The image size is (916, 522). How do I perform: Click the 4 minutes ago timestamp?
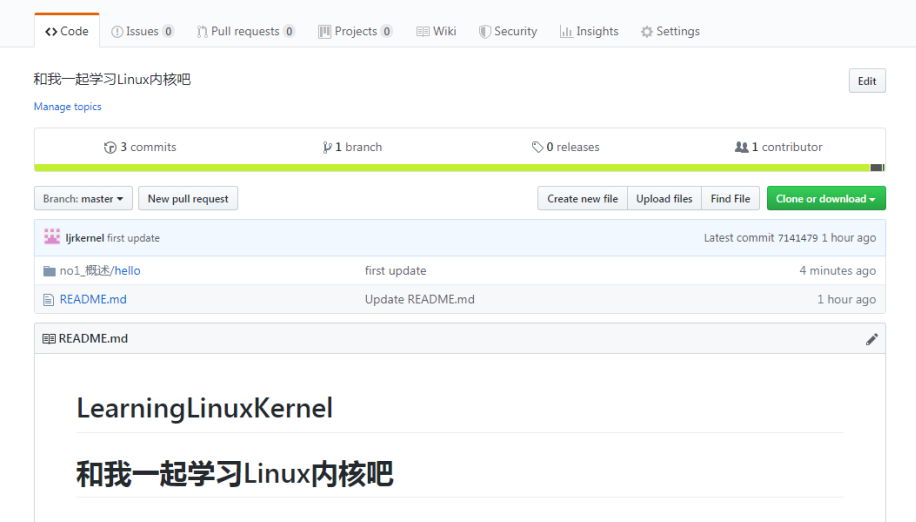click(x=837, y=270)
